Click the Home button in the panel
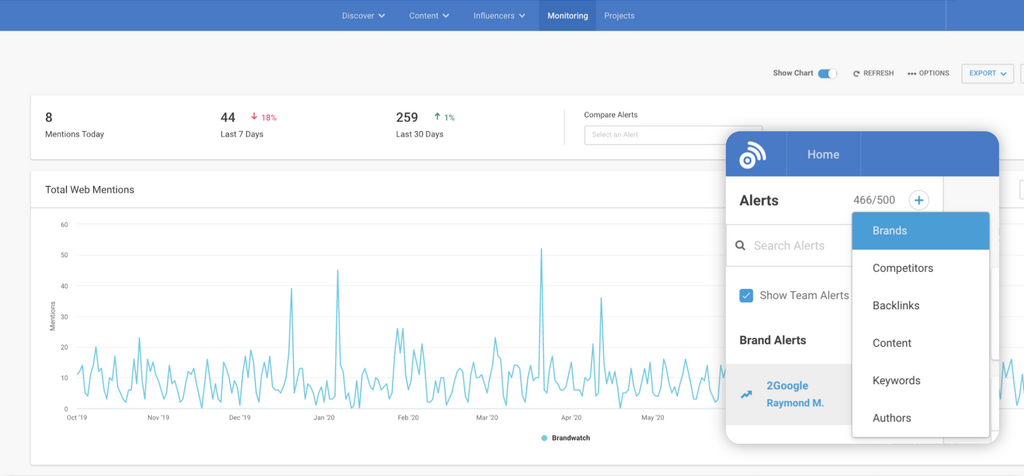The width and height of the screenshot is (1024, 476). click(823, 155)
